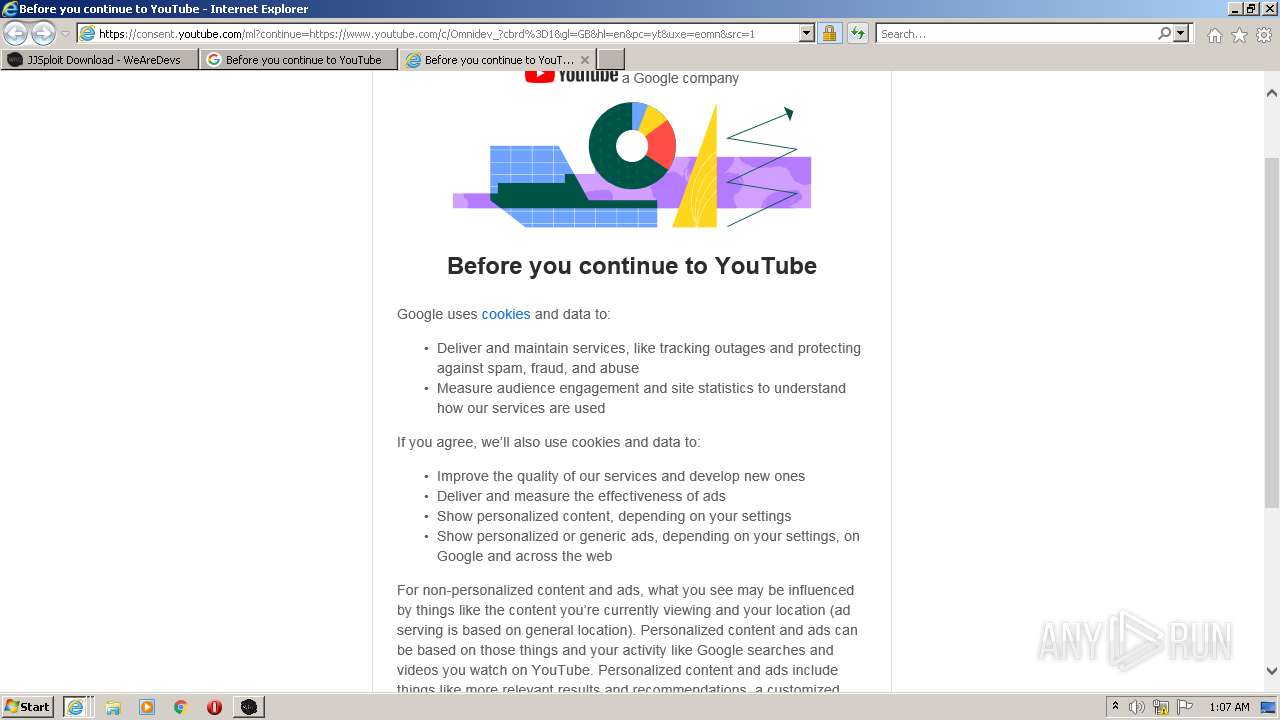Open the Windows Start button
This screenshot has height=720, width=1280.
click(x=28, y=706)
